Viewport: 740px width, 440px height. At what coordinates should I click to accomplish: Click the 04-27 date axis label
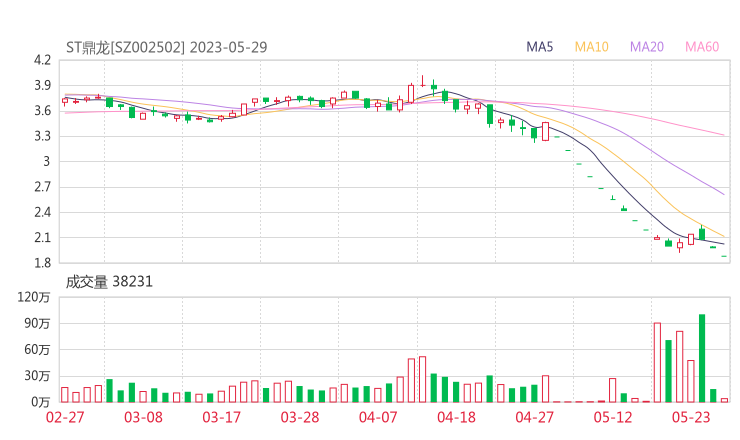(535, 417)
